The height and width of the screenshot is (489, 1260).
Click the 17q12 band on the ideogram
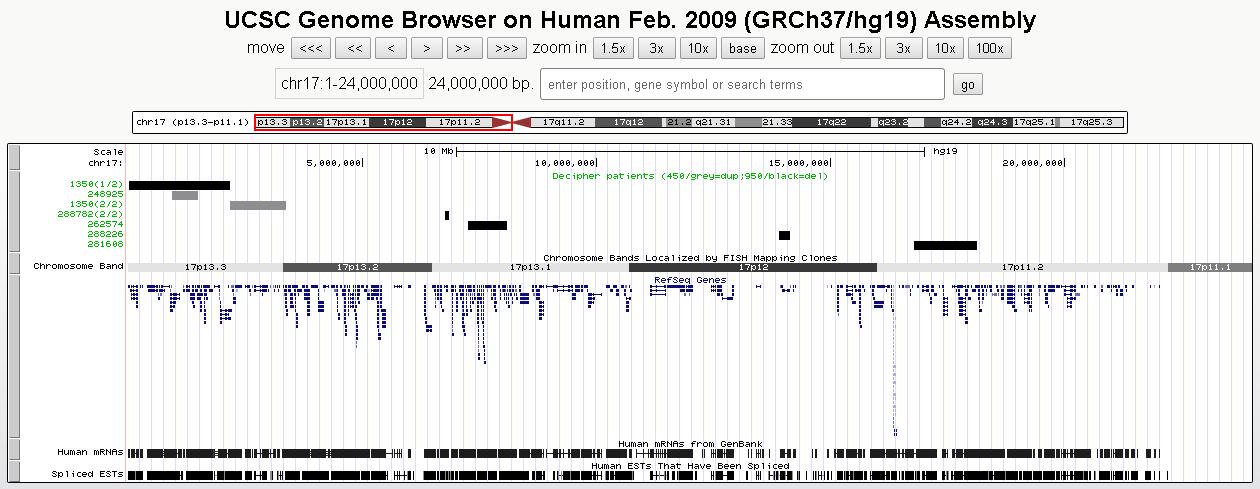pos(628,122)
